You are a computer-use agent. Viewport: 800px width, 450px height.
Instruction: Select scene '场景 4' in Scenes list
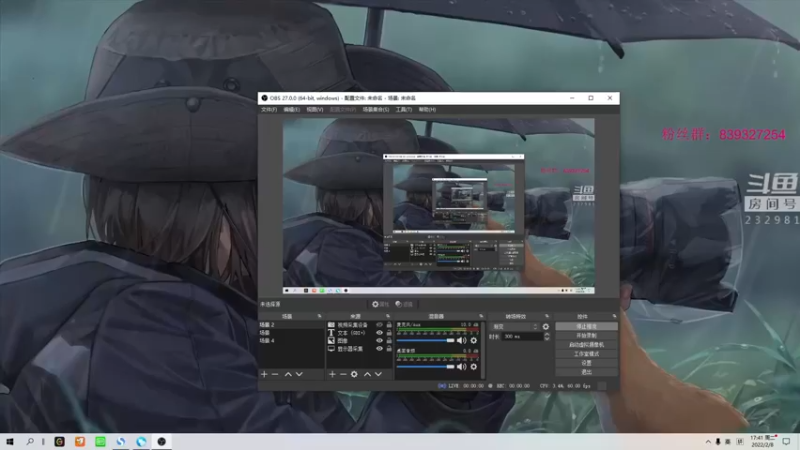291,340
